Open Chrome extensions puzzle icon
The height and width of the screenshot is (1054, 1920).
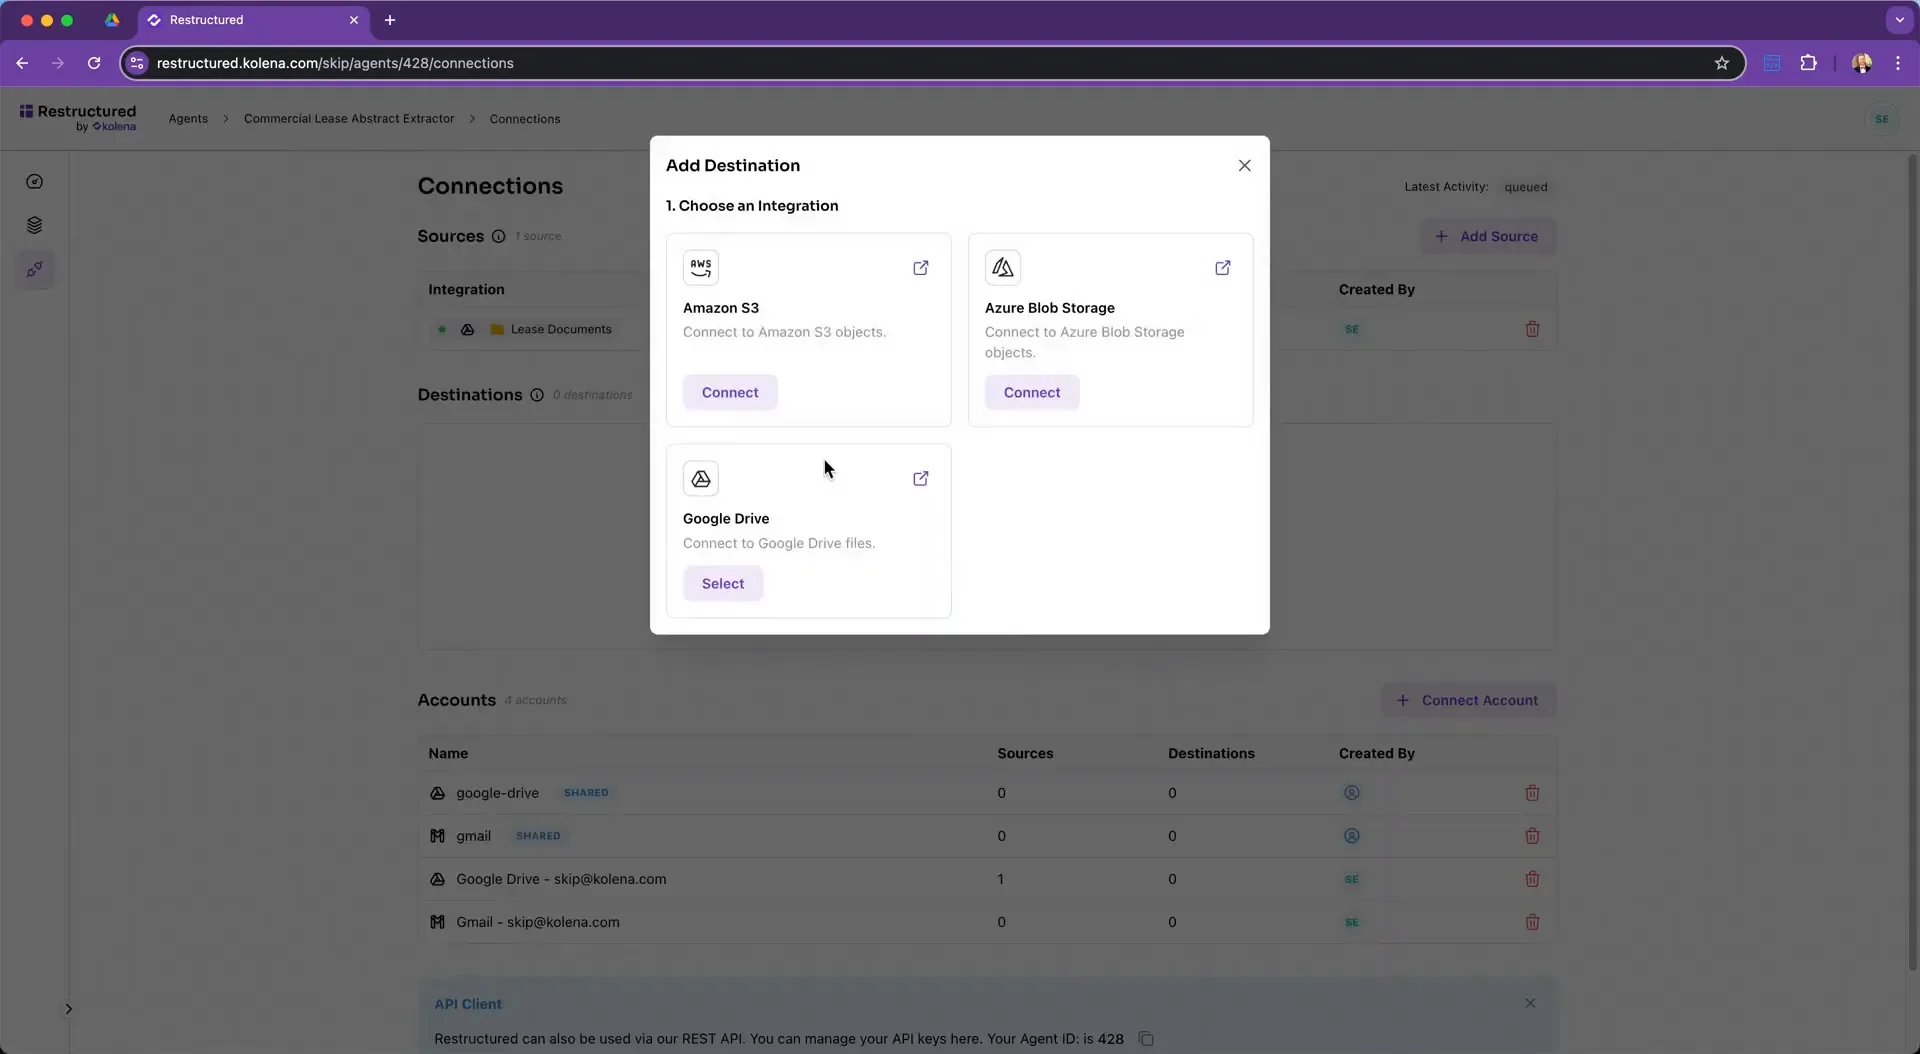[1809, 62]
